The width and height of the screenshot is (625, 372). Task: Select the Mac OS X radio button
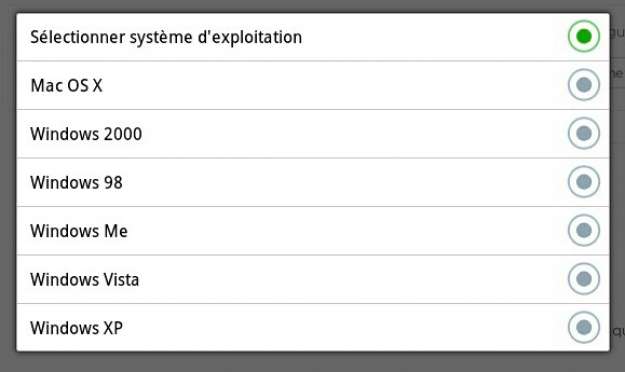coord(584,85)
